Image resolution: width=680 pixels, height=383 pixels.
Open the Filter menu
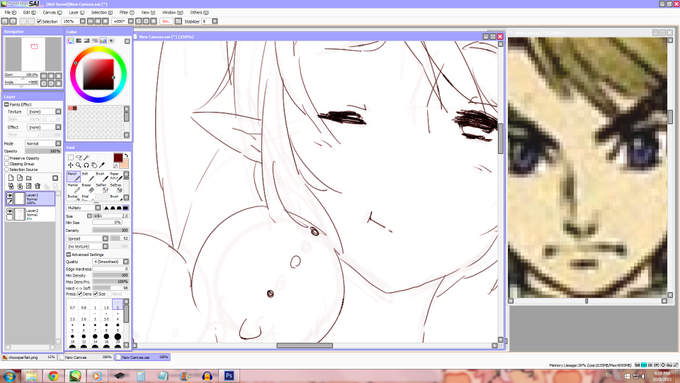pos(127,13)
